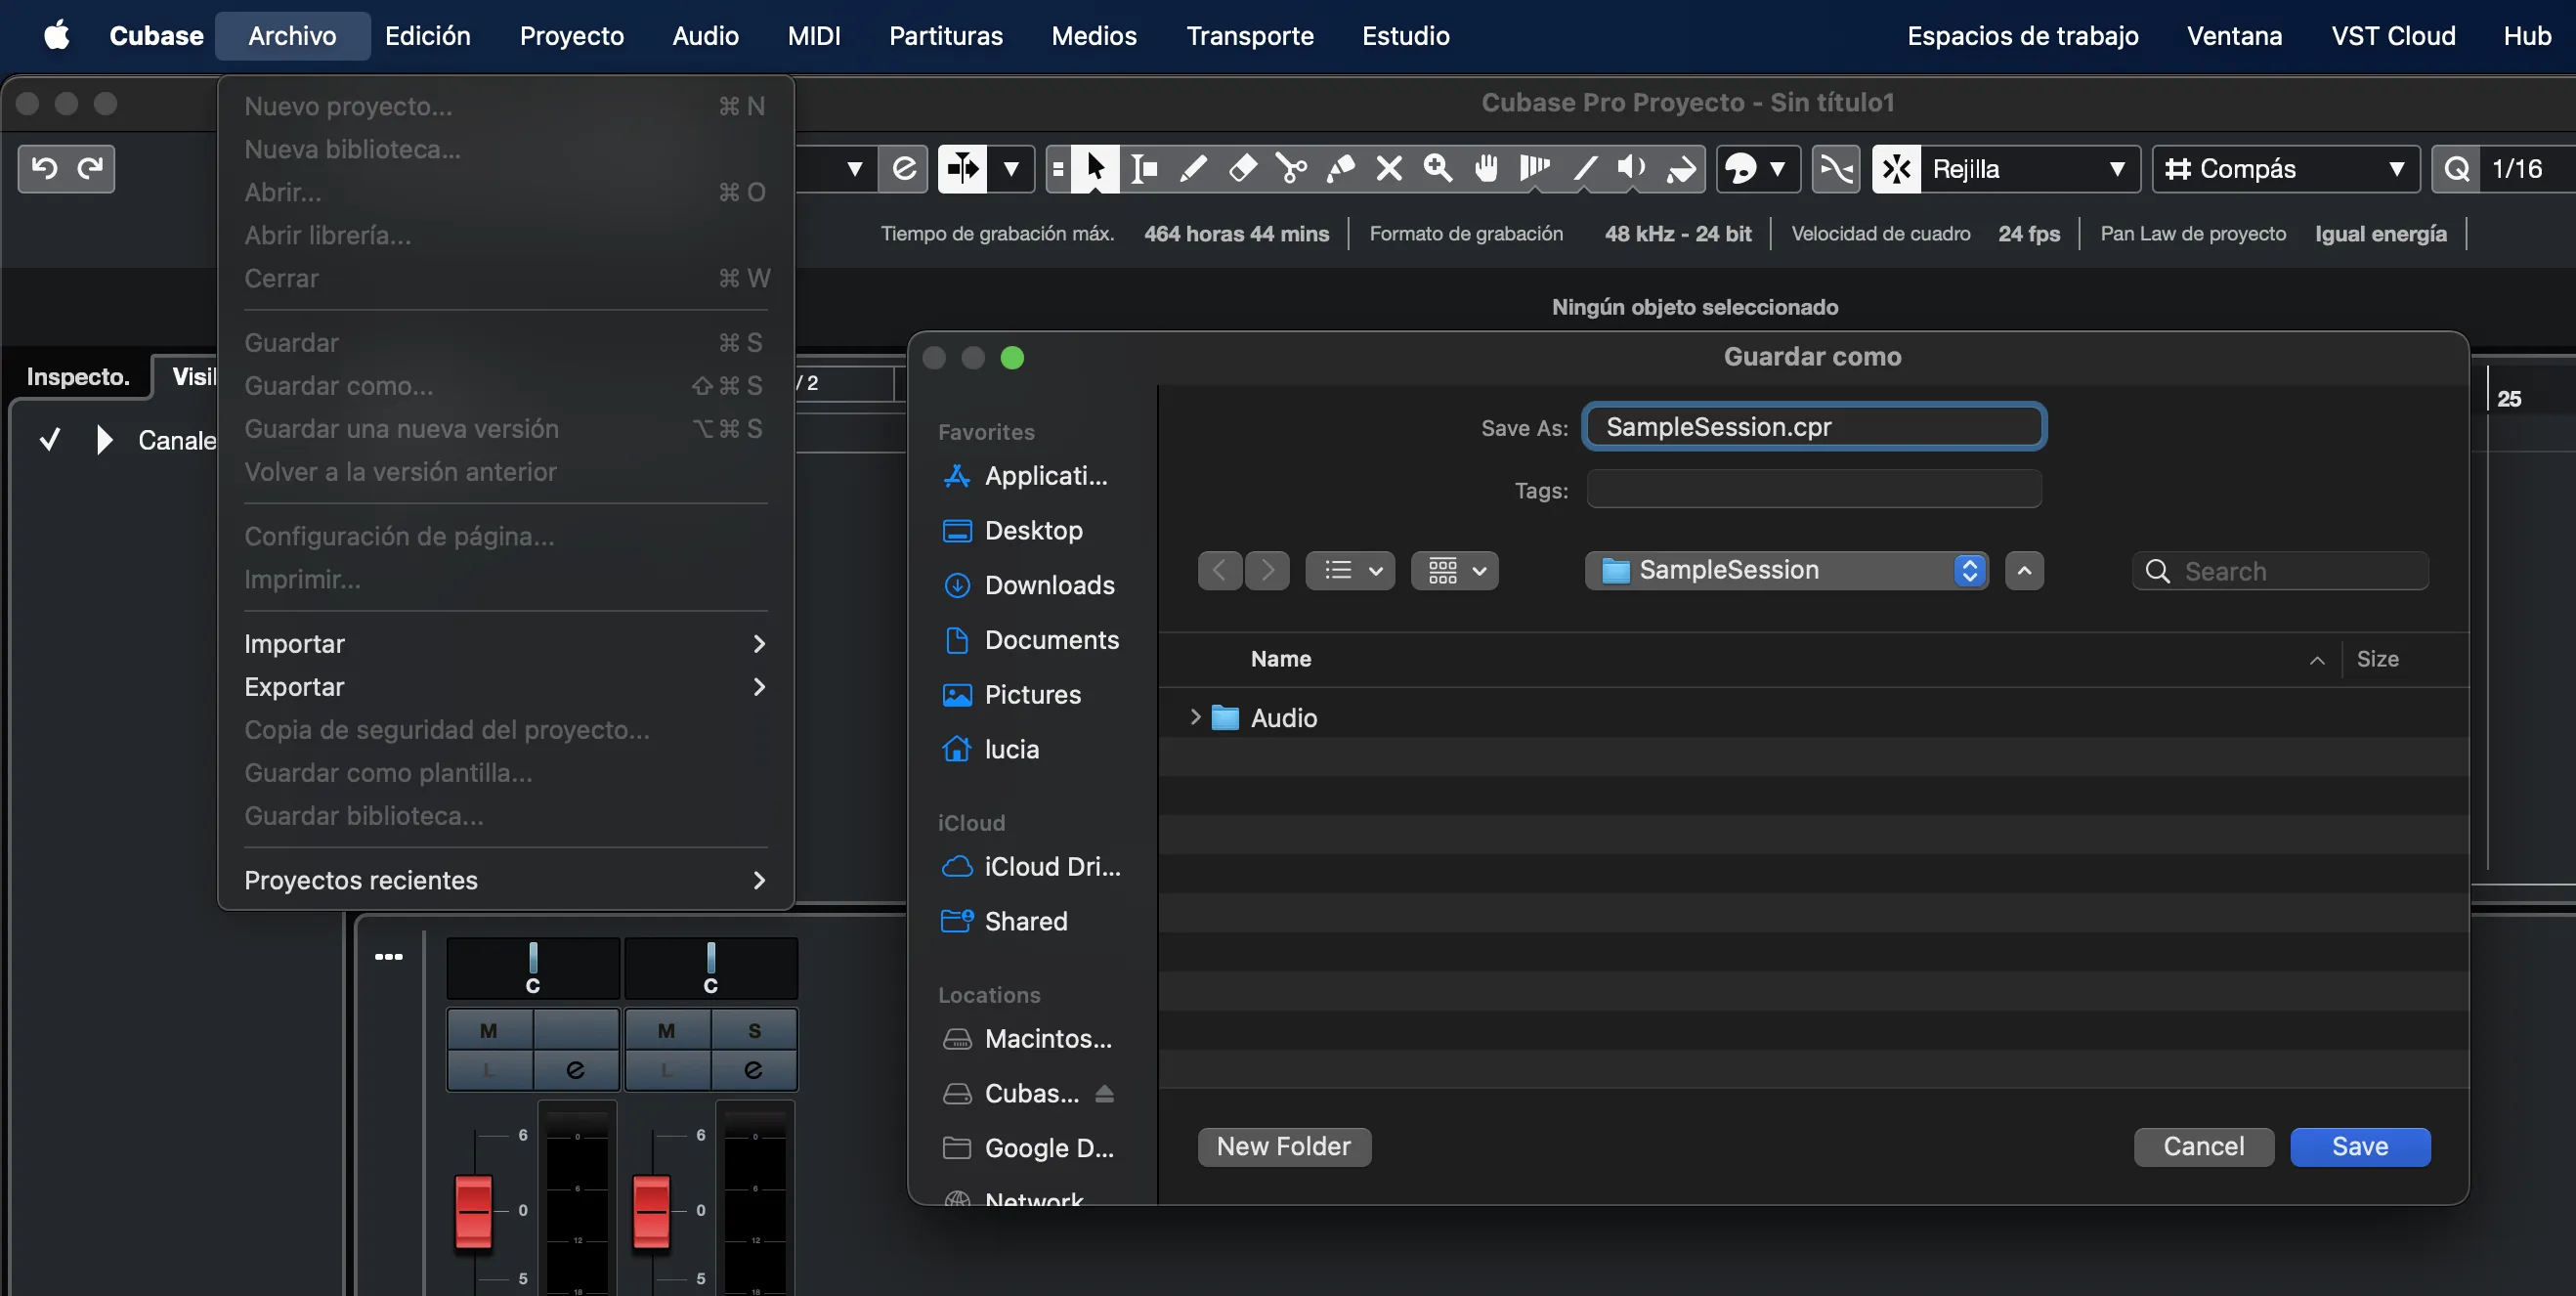Select the Range Selection tool
Viewport: 2576px width, 1296px height.
coord(1143,168)
